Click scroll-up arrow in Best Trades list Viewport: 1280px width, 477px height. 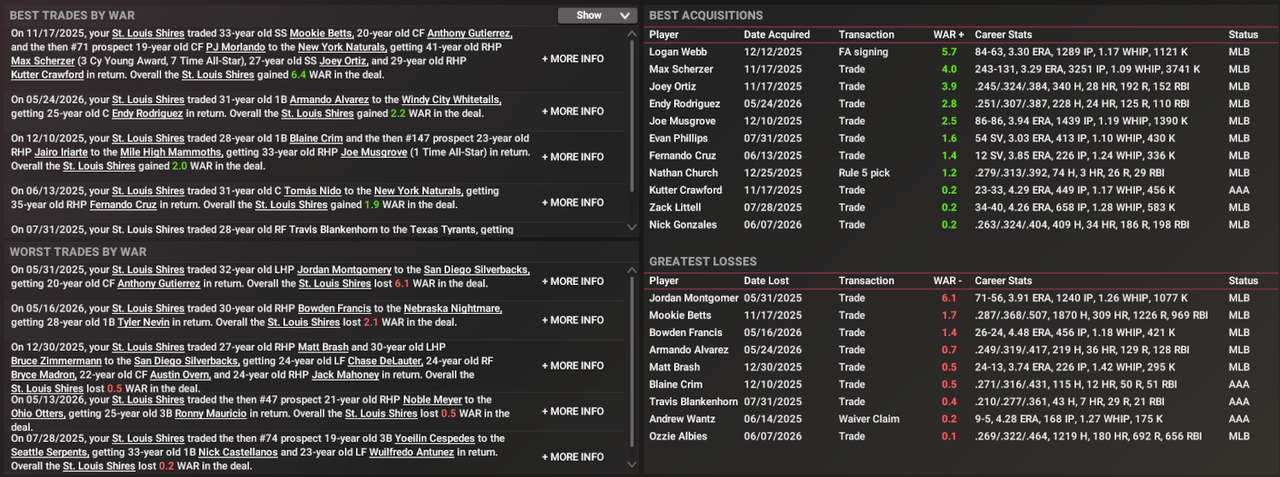(631, 33)
